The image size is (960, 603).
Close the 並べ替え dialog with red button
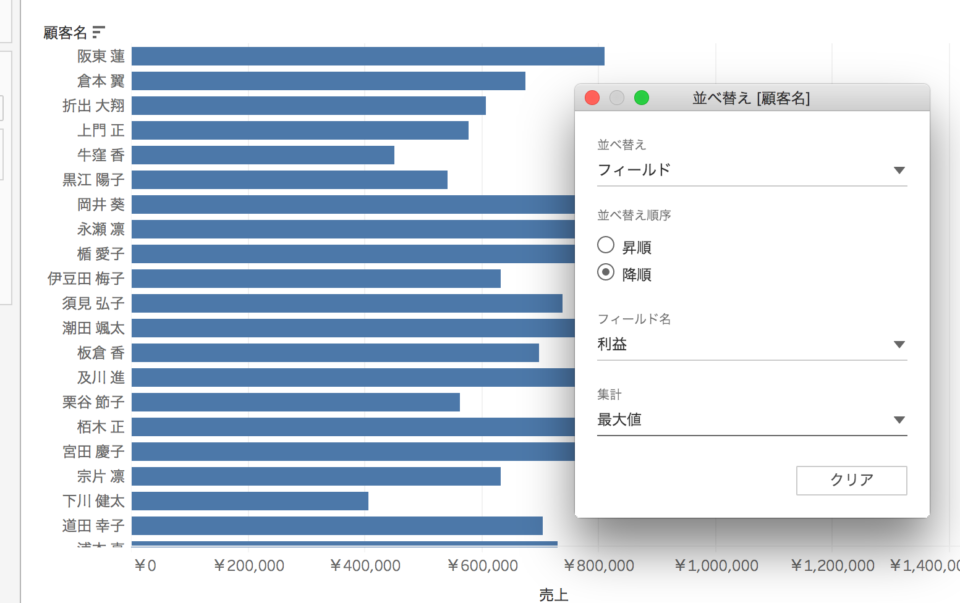(592, 98)
